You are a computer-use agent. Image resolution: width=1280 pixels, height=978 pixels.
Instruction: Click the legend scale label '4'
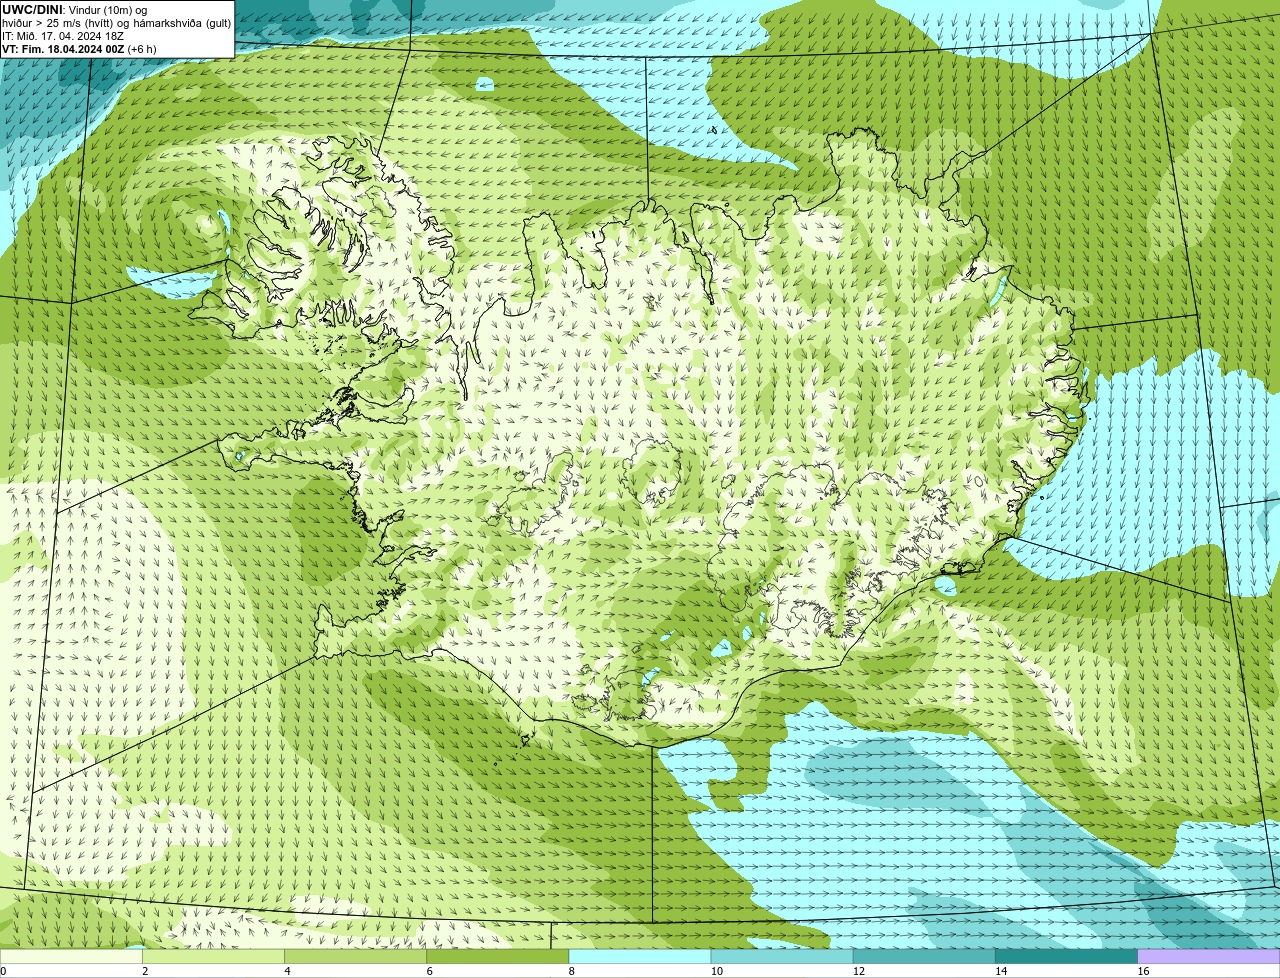(287, 971)
